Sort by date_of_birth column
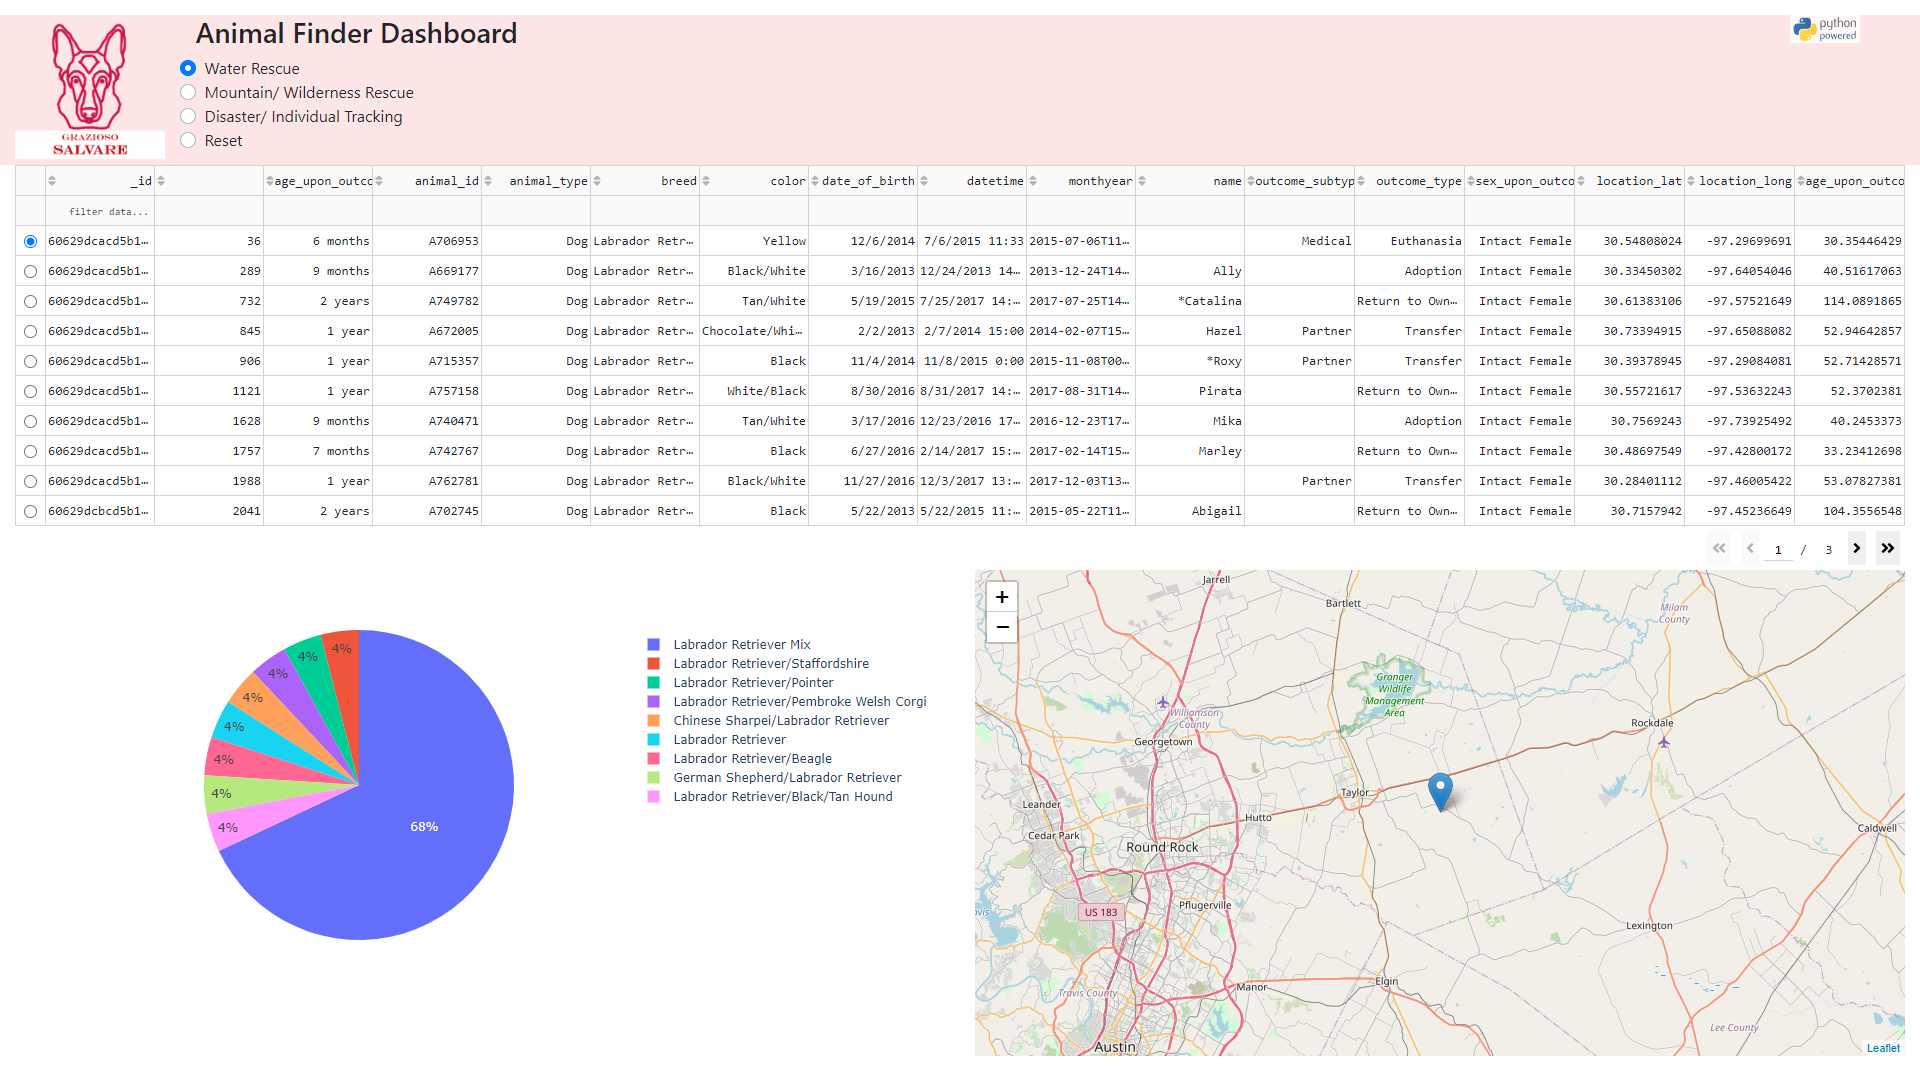The width and height of the screenshot is (1920, 1080). point(815,181)
